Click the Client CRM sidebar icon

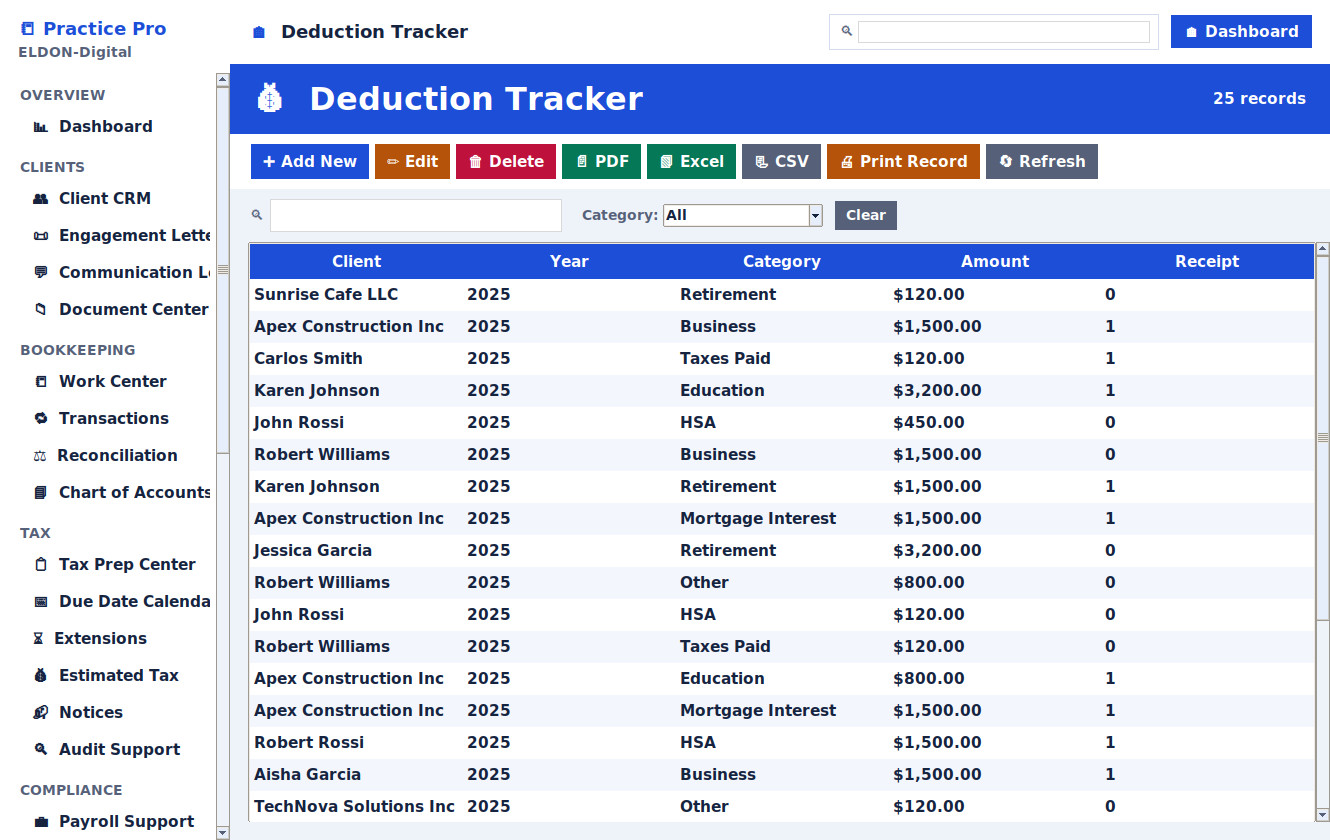pyautogui.click(x=41, y=199)
